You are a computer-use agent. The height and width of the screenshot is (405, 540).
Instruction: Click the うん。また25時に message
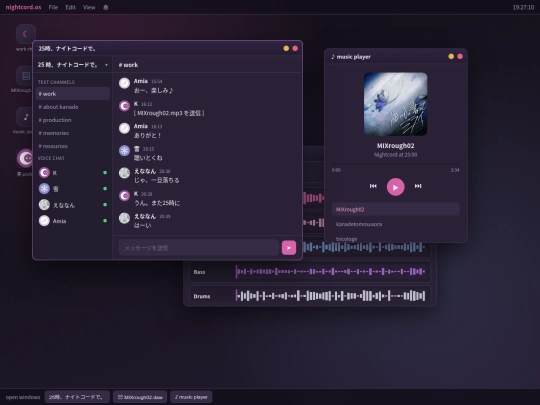coord(157,203)
